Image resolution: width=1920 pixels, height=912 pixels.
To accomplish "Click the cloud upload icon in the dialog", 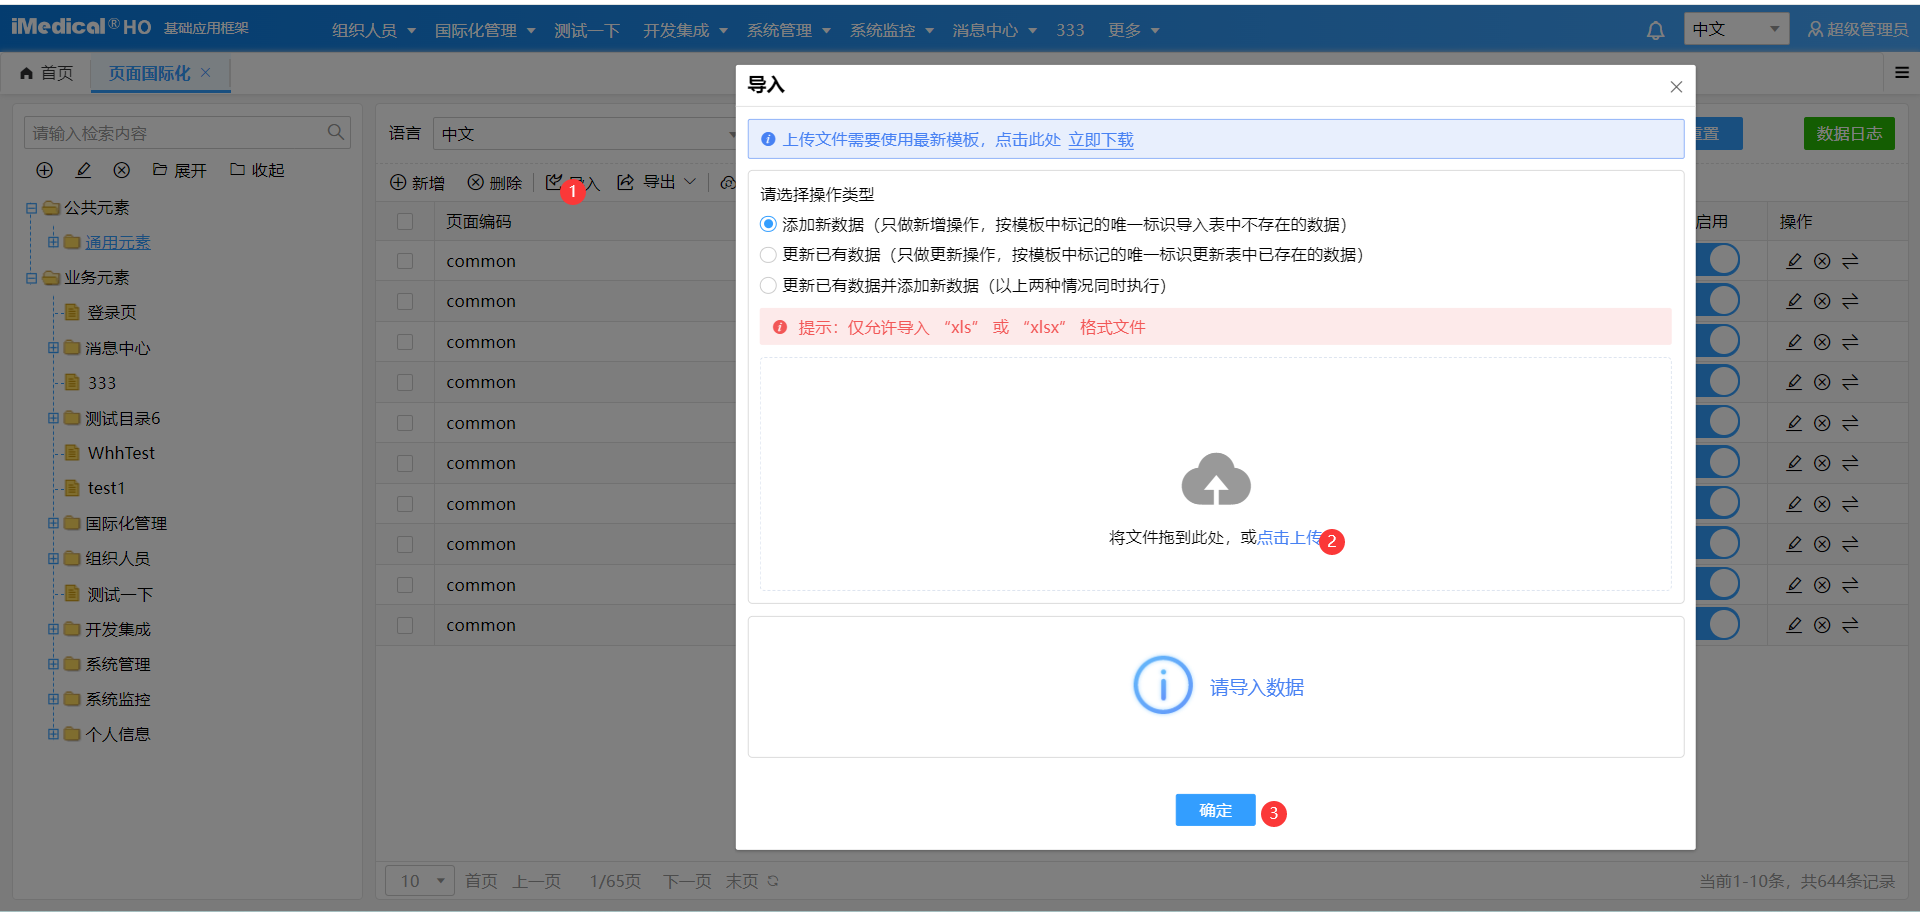I will pos(1216,479).
